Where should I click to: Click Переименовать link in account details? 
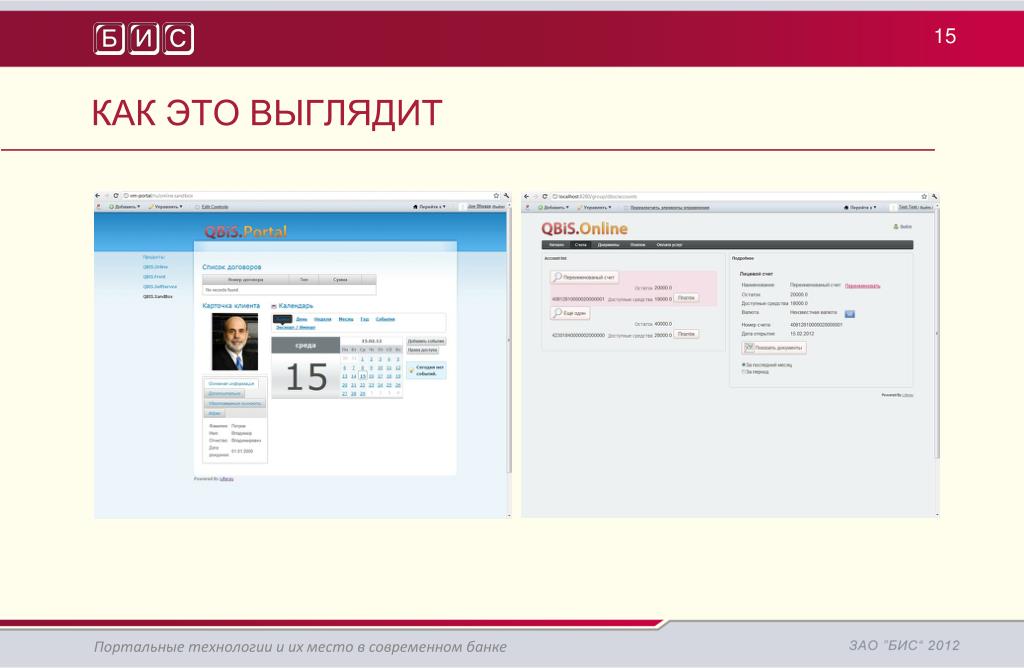863,286
